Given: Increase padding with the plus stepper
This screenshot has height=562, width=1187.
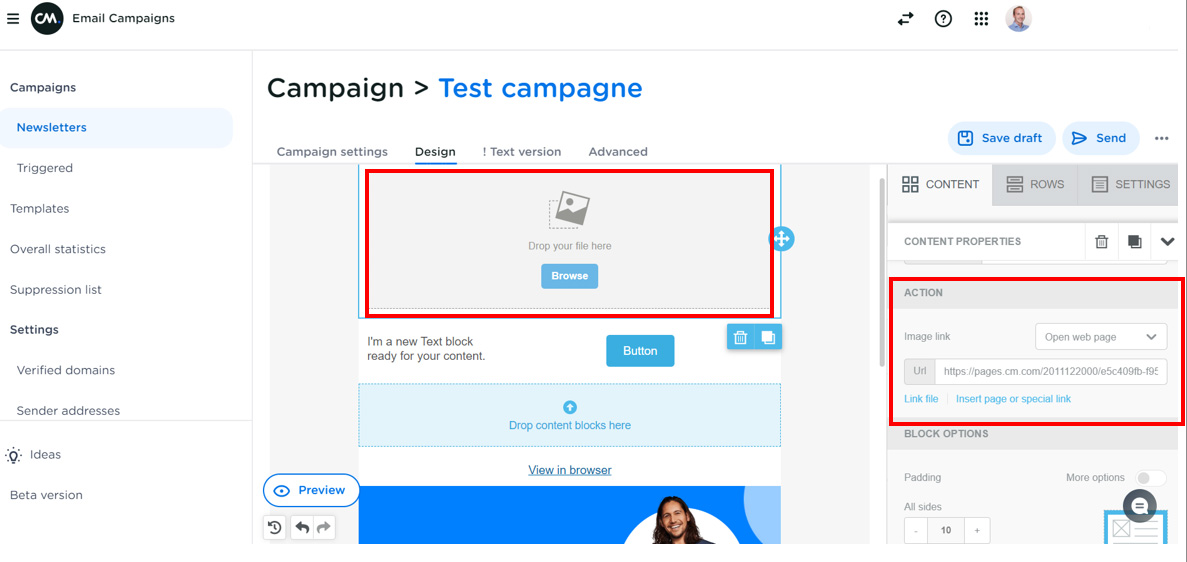Looking at the screenshot, I should (976, 530).
